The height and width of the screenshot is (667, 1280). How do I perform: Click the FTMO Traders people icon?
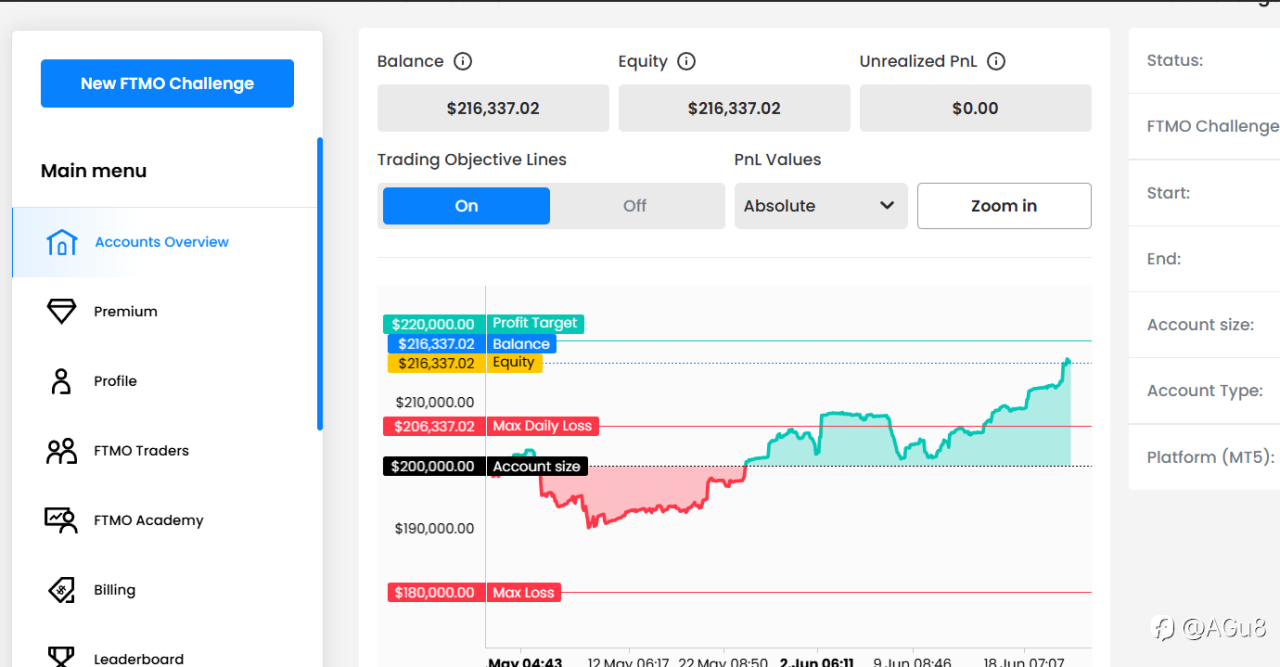[x=61, y=451]
